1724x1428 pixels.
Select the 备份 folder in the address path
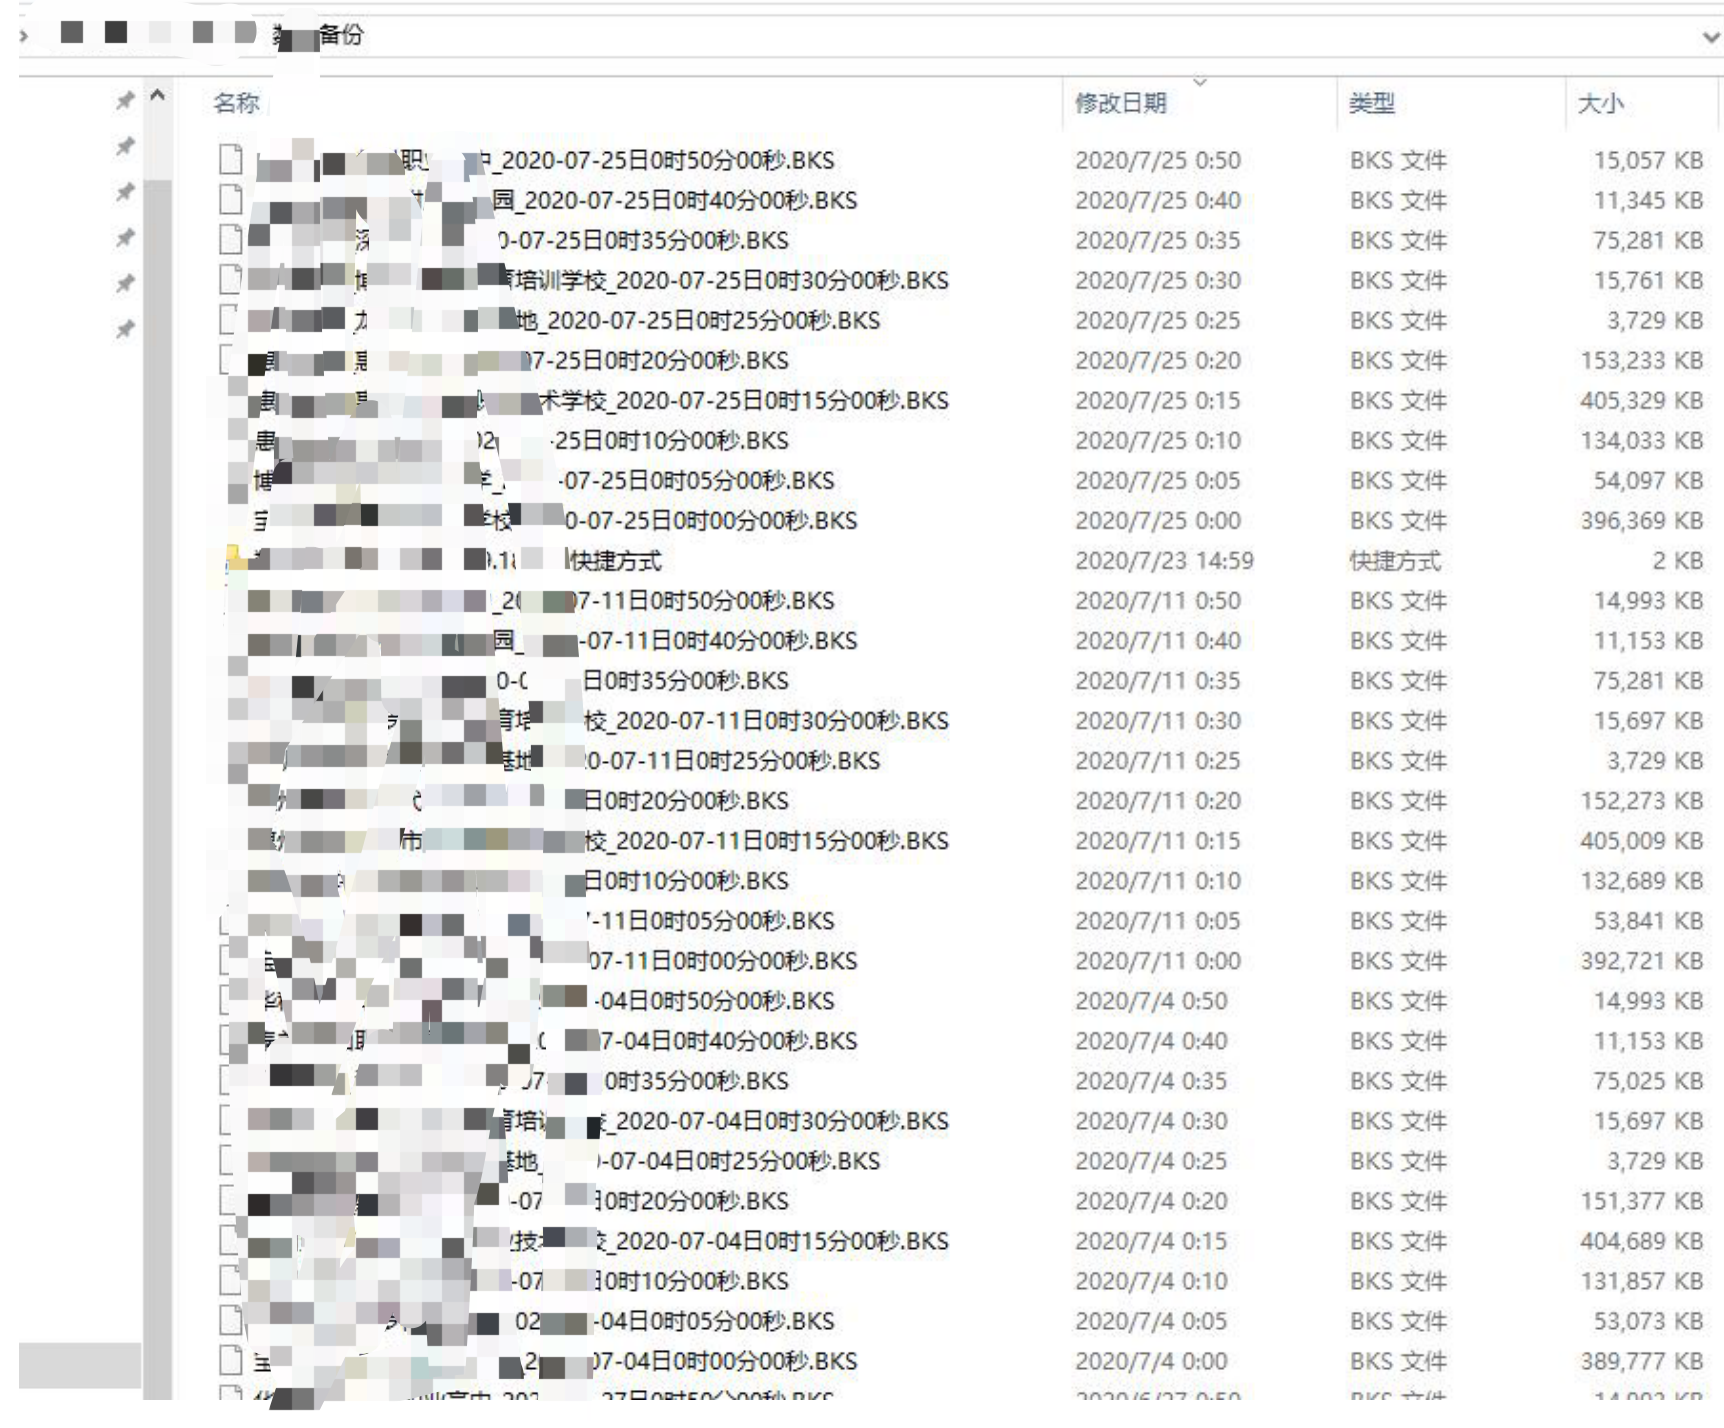[x=340, y=35]
